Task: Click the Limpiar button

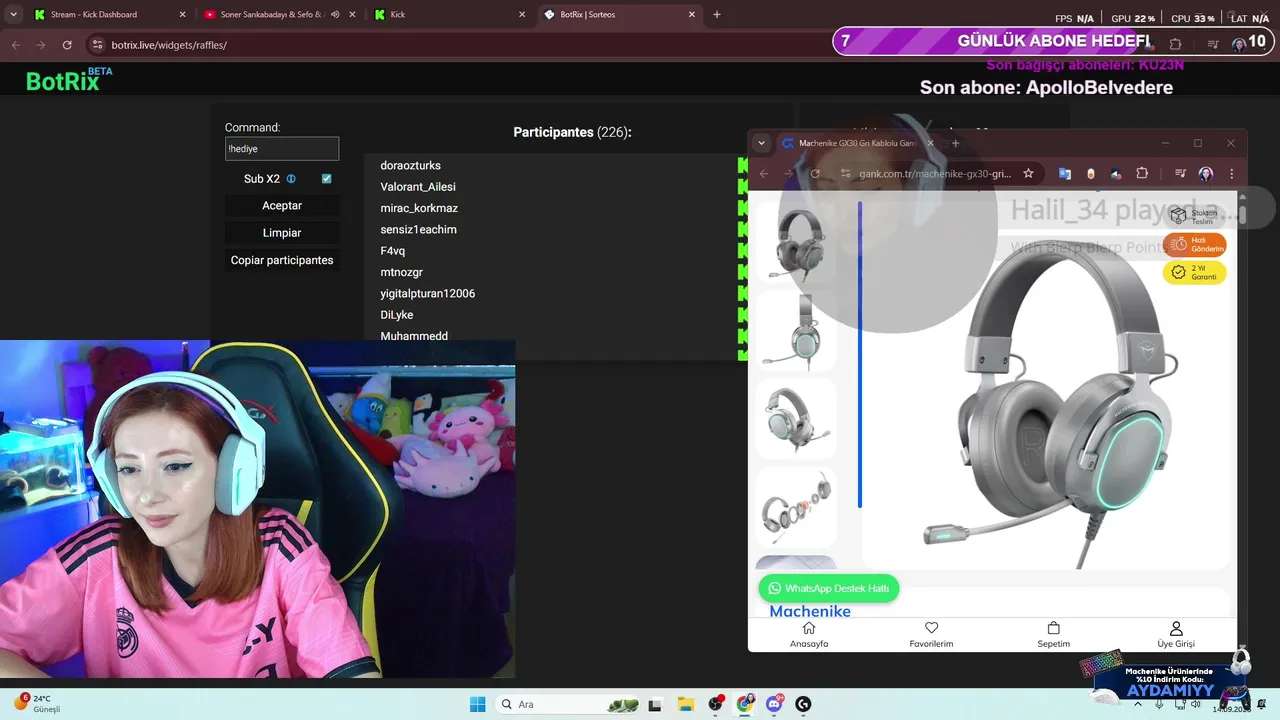Action: click(x=282, y=232)
